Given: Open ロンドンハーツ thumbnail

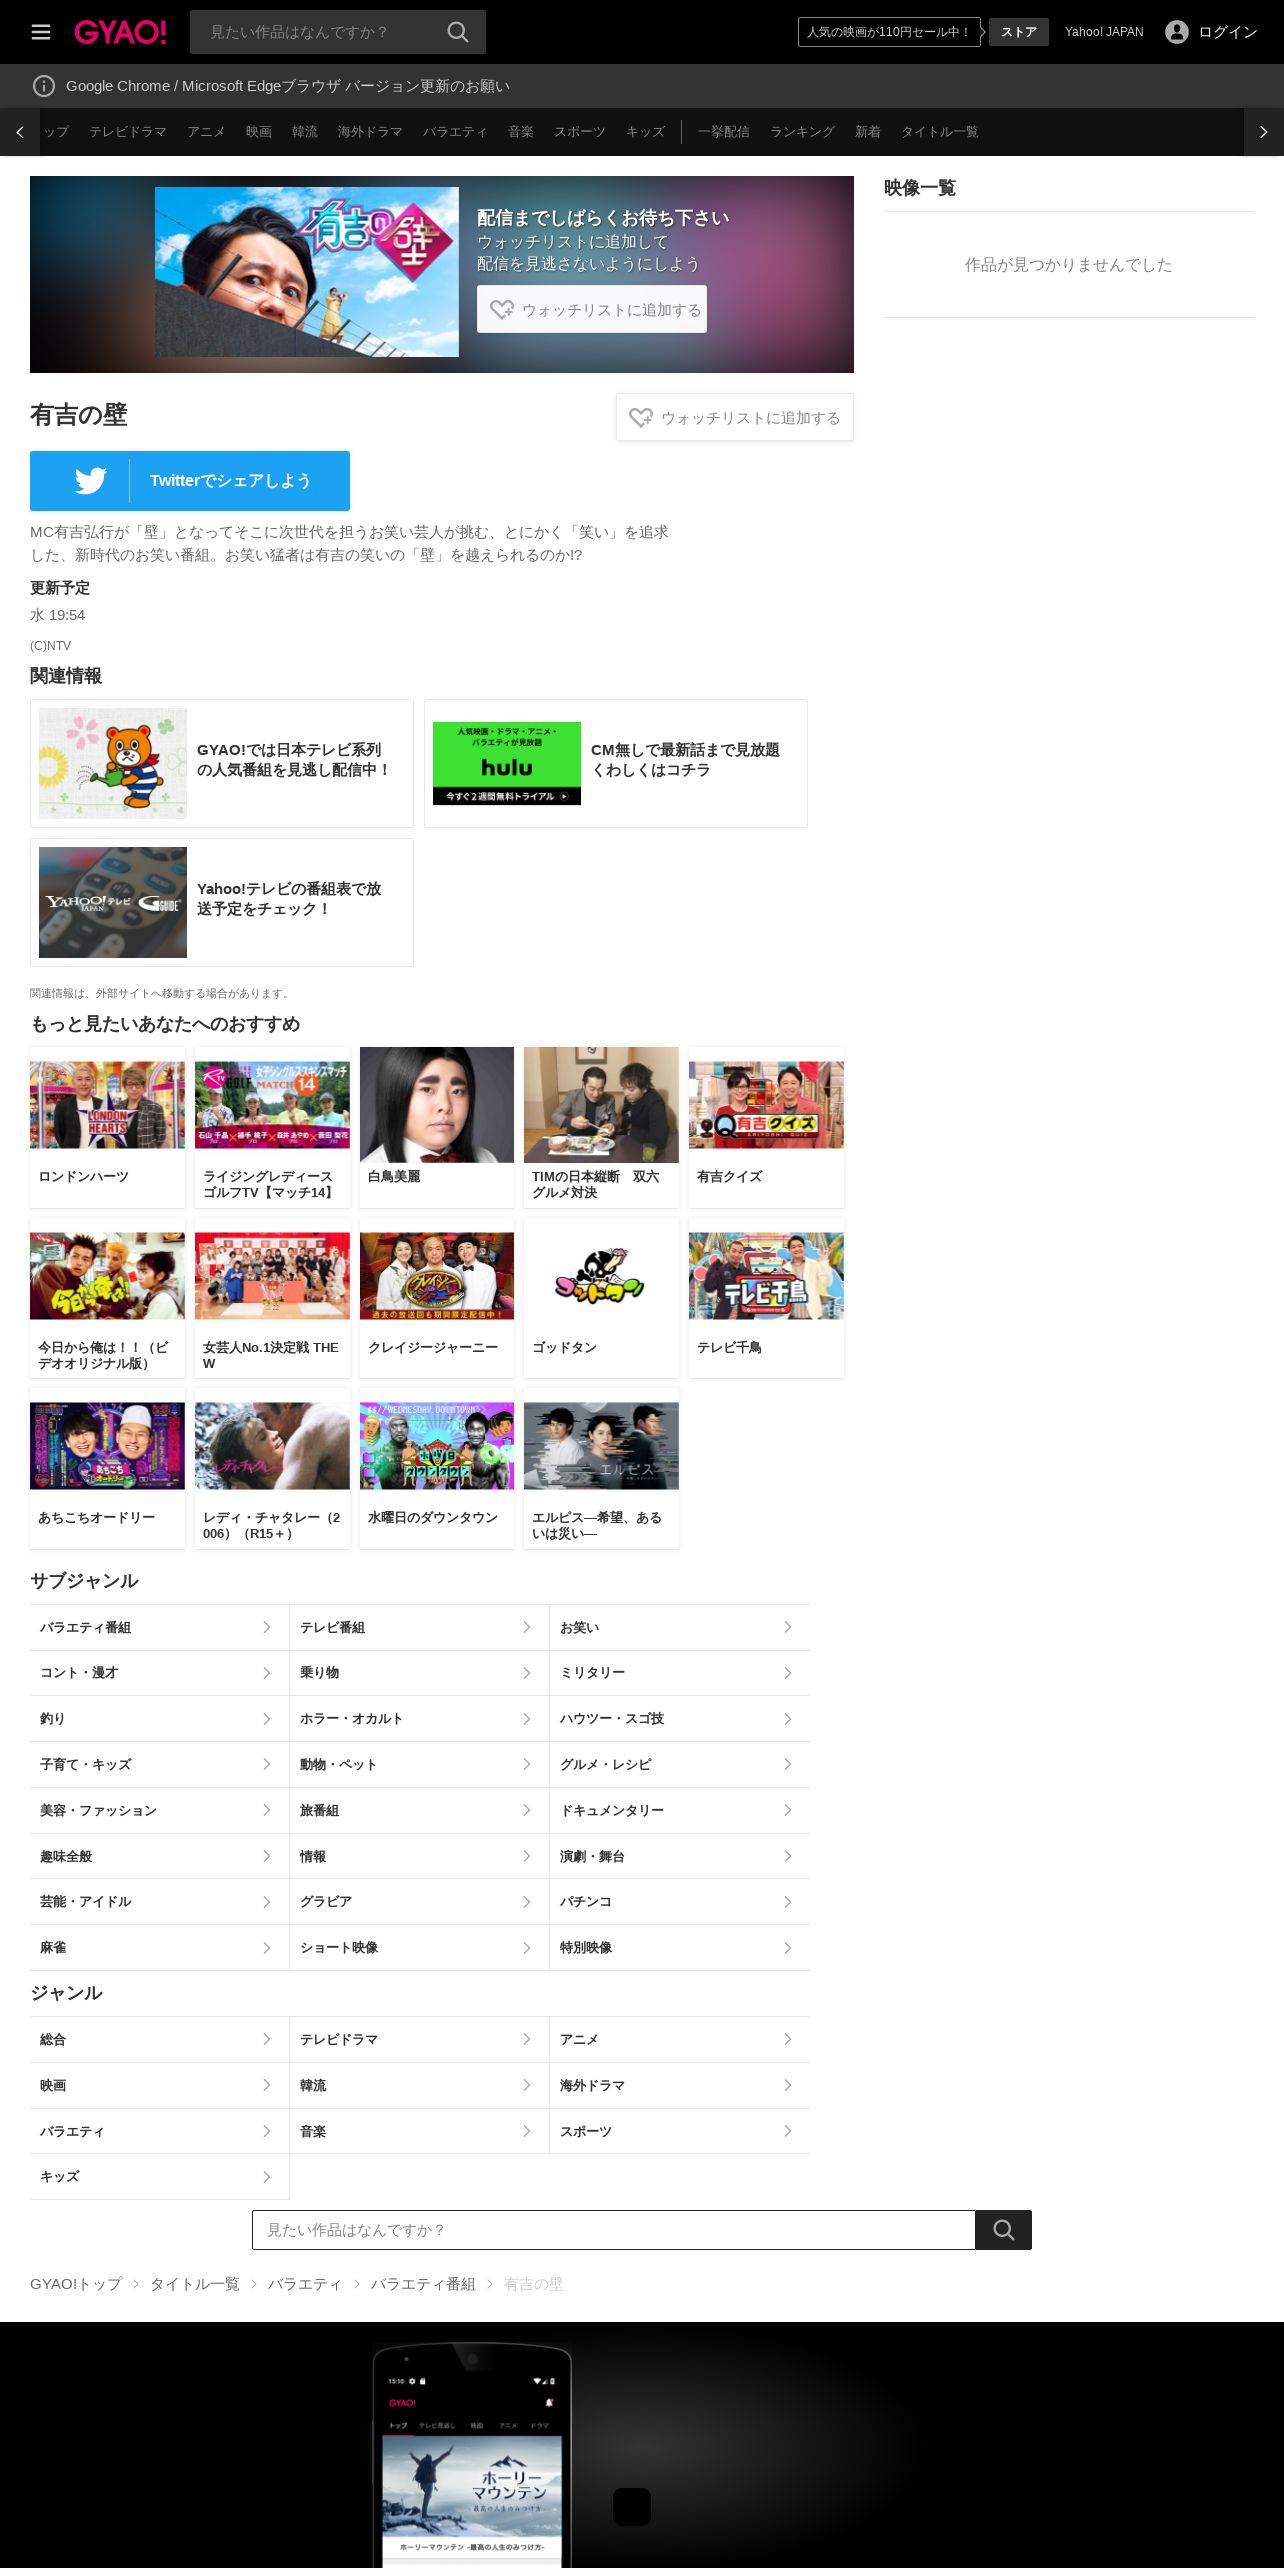Looking at the screenshot, I should (108, 1105).
